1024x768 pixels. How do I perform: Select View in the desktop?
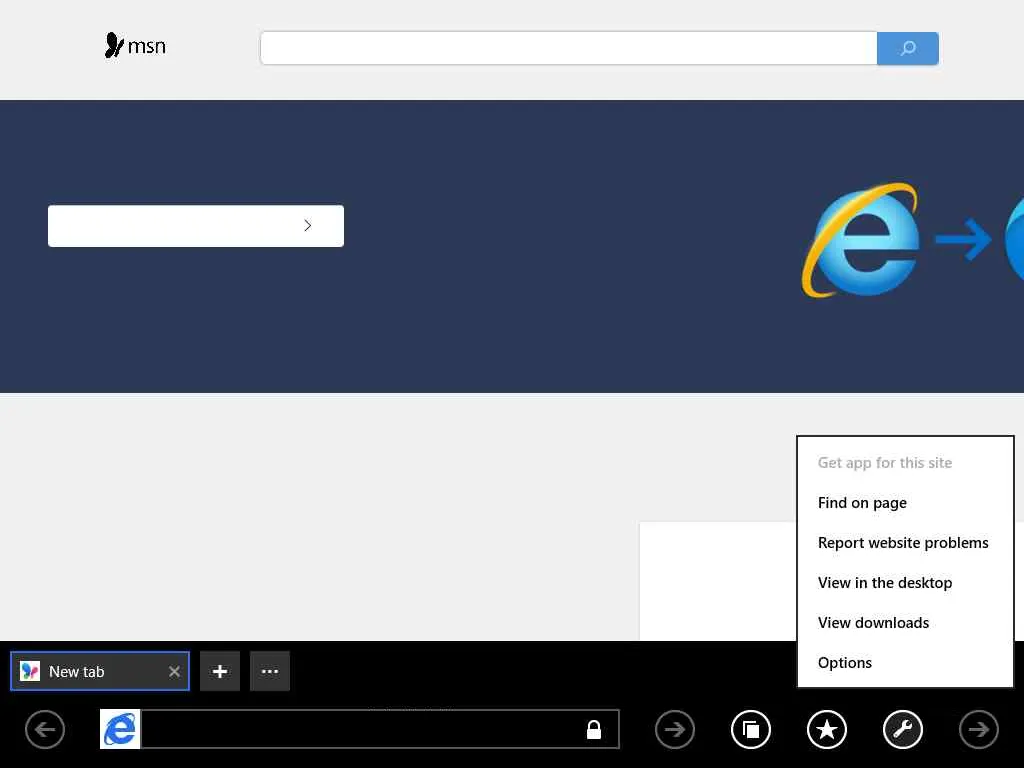click(x=885, y=583)
